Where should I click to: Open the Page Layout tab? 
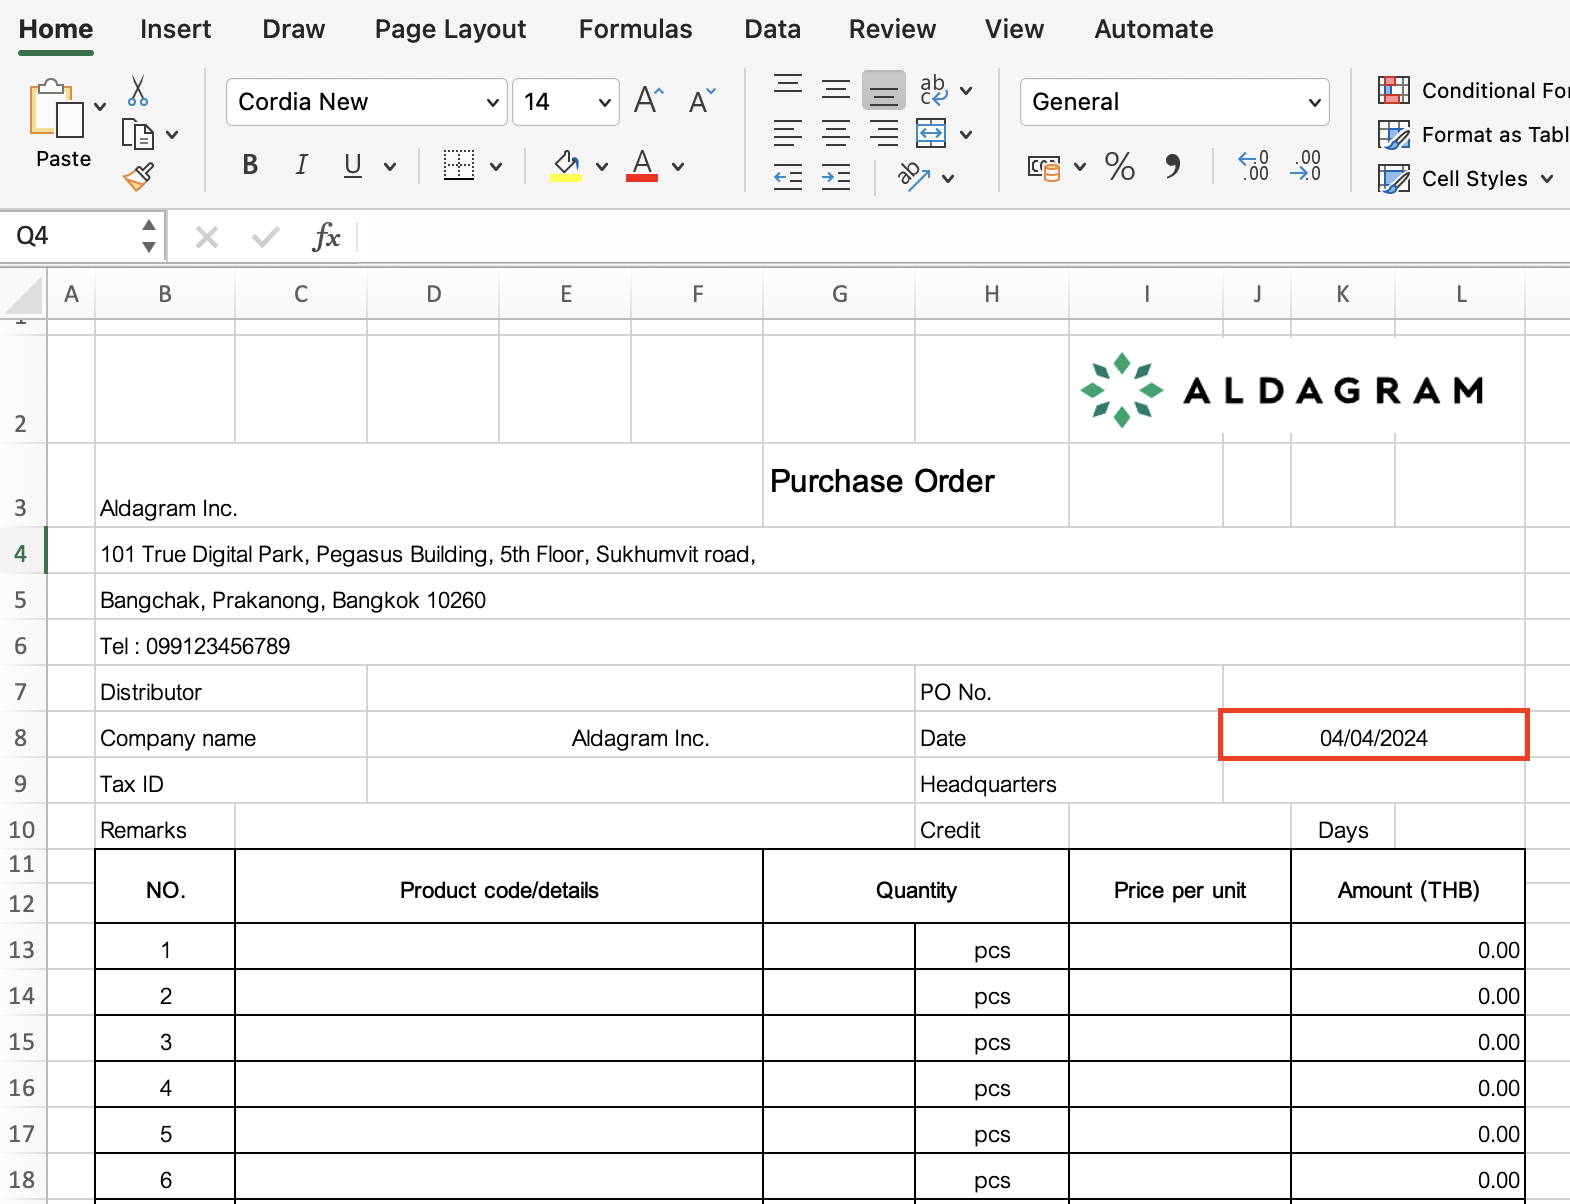[450, 29]
